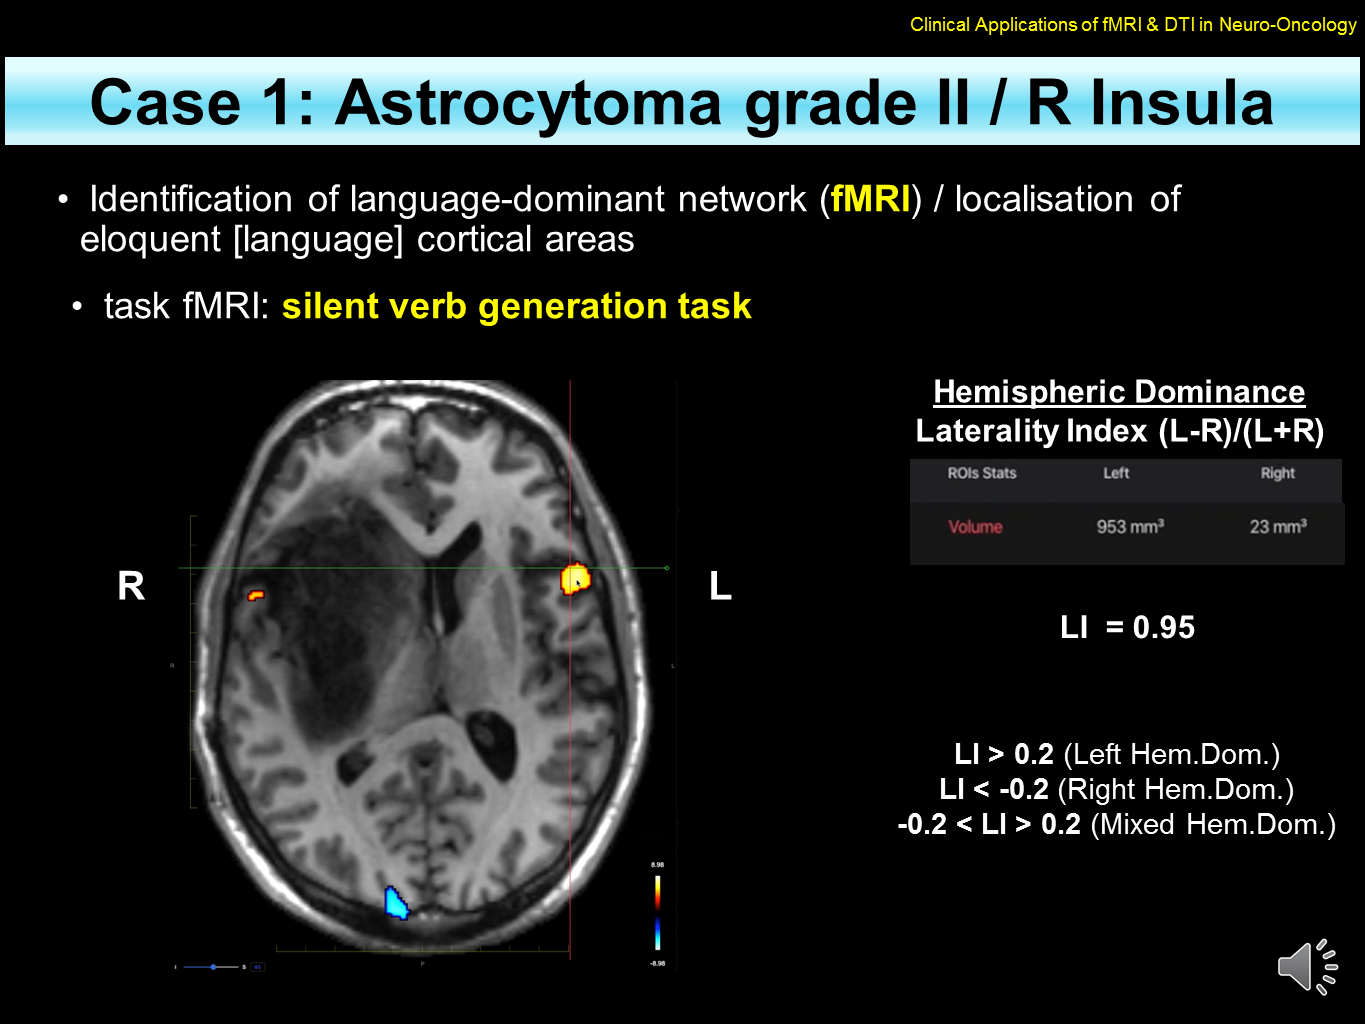This screenshot has height=1024, width=1365.
Task: Select the 'ROIs Stats' column header
Action: click(x=981, y=473)
